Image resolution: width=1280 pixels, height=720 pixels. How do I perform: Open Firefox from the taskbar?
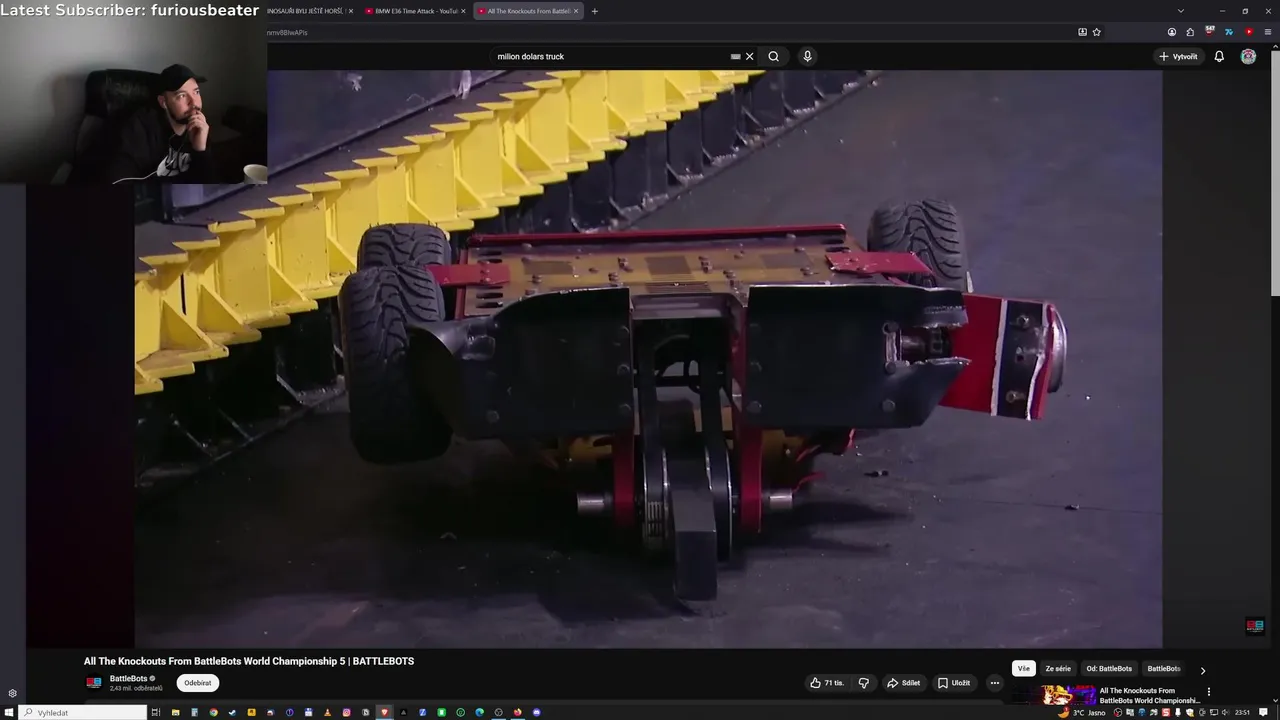tap(517, 712)
